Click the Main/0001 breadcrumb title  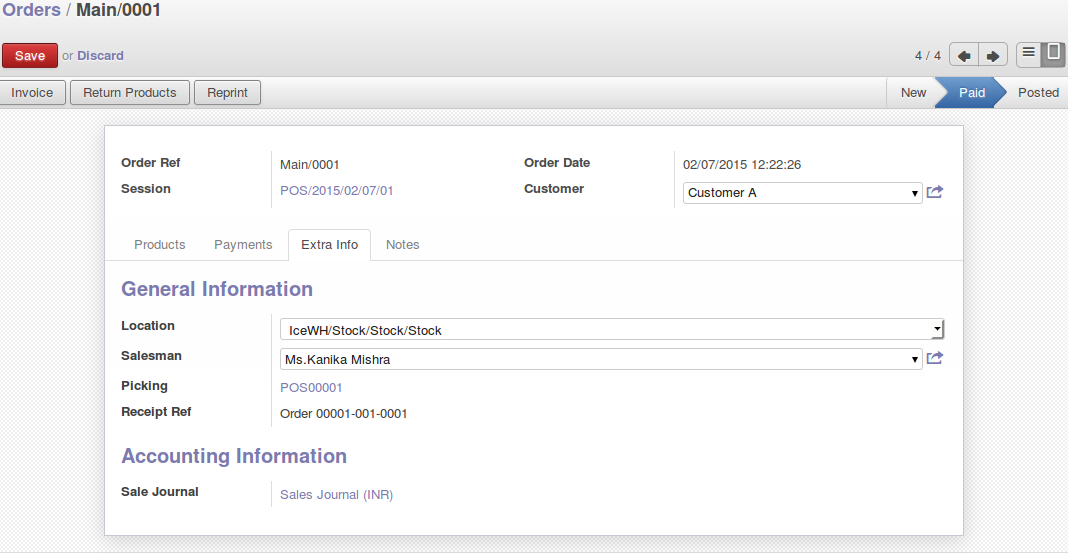click(118, 10)
